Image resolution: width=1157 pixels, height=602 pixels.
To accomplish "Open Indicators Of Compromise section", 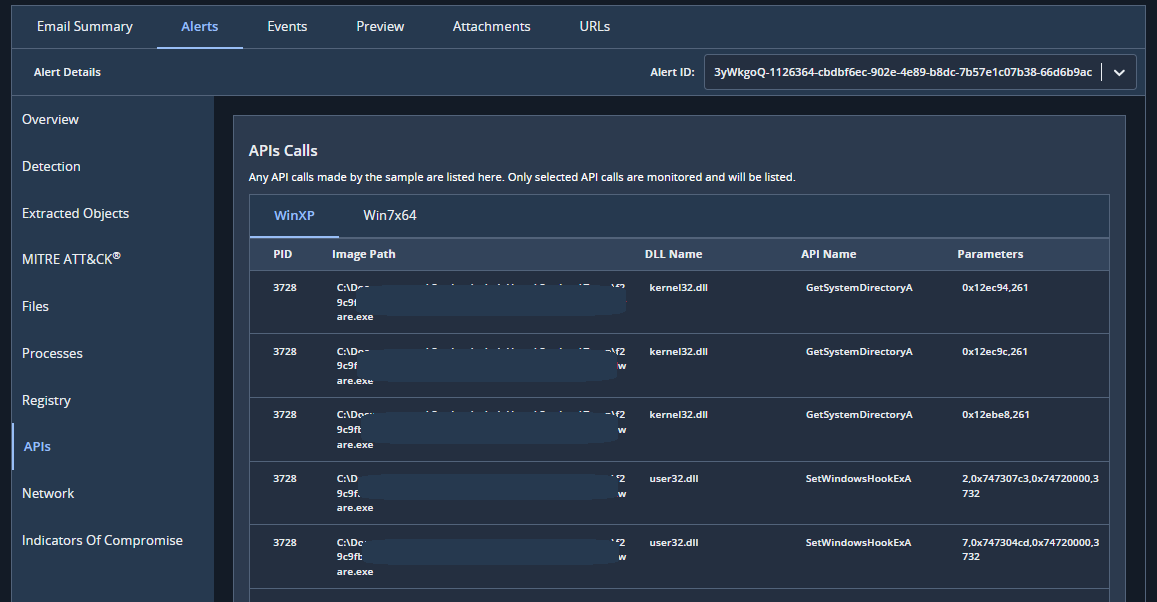I will point(102,541).
